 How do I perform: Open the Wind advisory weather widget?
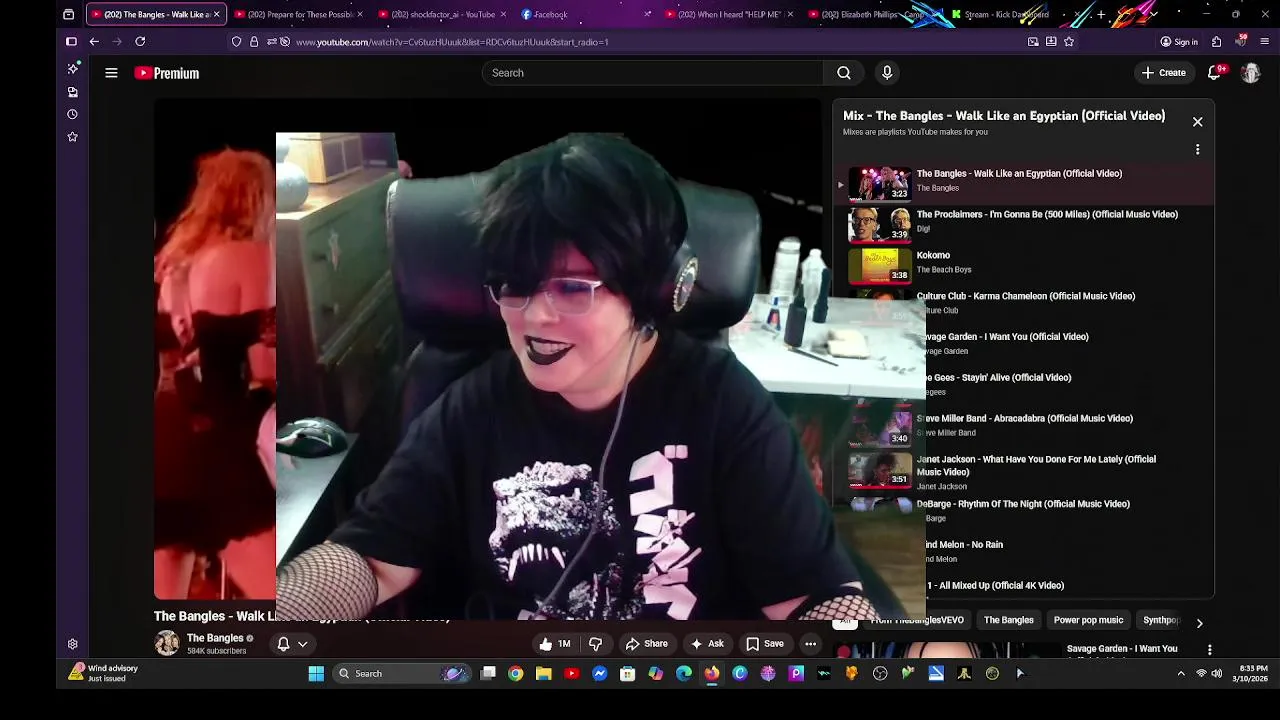coord(103,673)
